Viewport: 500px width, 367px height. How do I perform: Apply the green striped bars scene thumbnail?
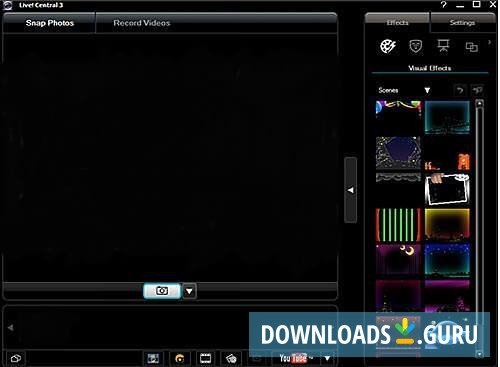tap(398, 225)
